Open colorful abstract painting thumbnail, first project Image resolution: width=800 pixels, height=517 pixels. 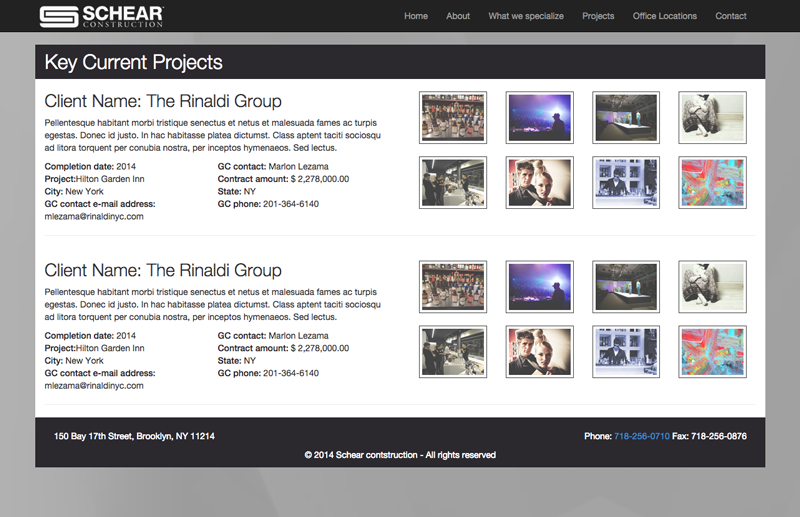[x=712, y=183]
